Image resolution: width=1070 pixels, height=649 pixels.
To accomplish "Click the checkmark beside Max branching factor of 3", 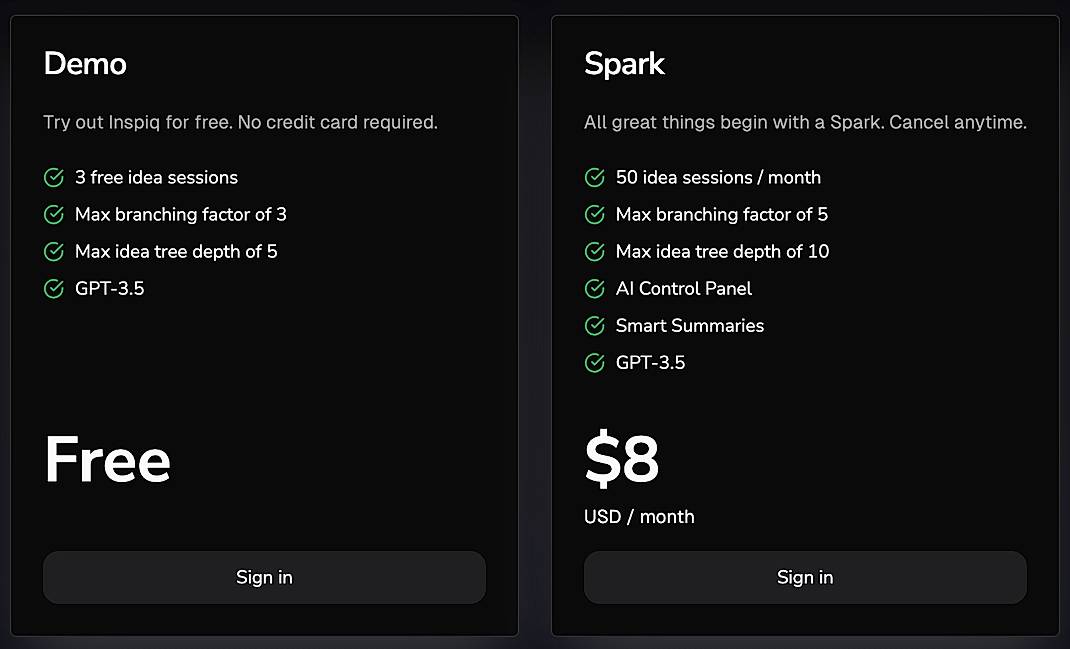I will tap(53, 214).
